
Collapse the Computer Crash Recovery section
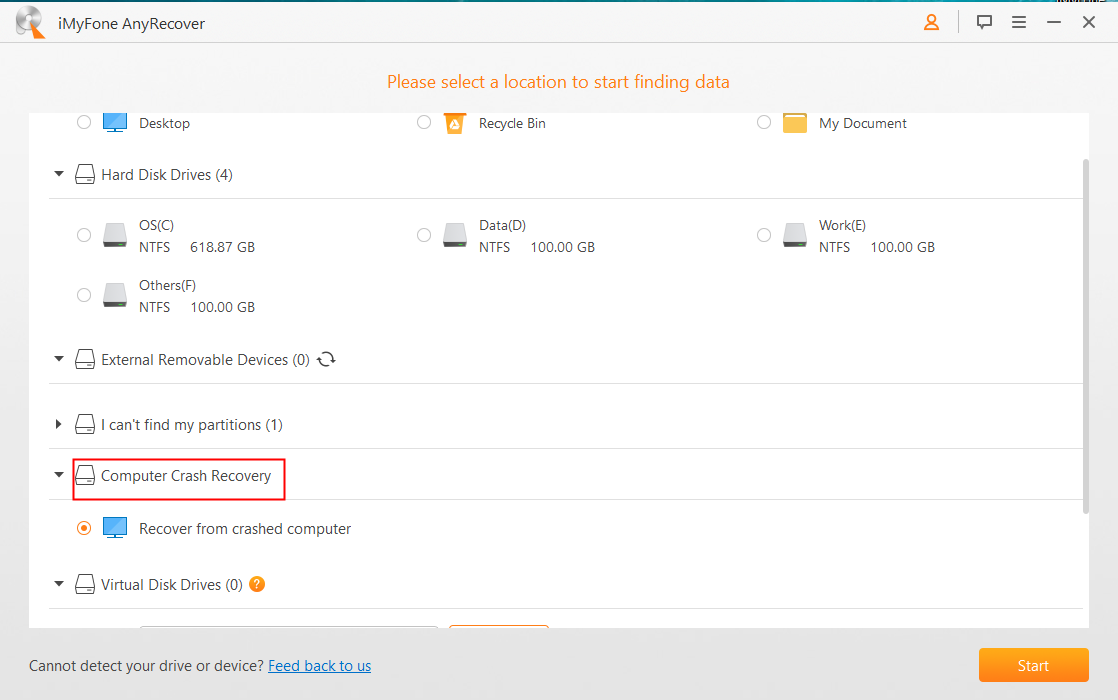click(x=59, y=475)
